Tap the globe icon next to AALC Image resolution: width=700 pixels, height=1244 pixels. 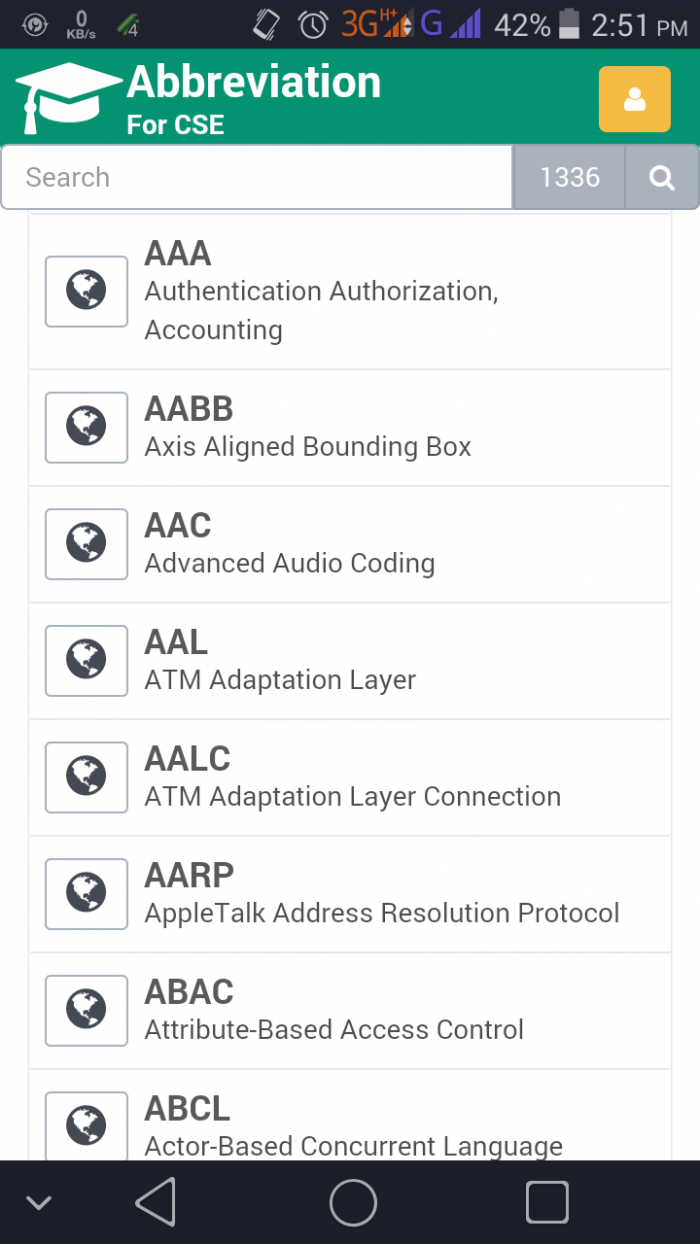86,777
